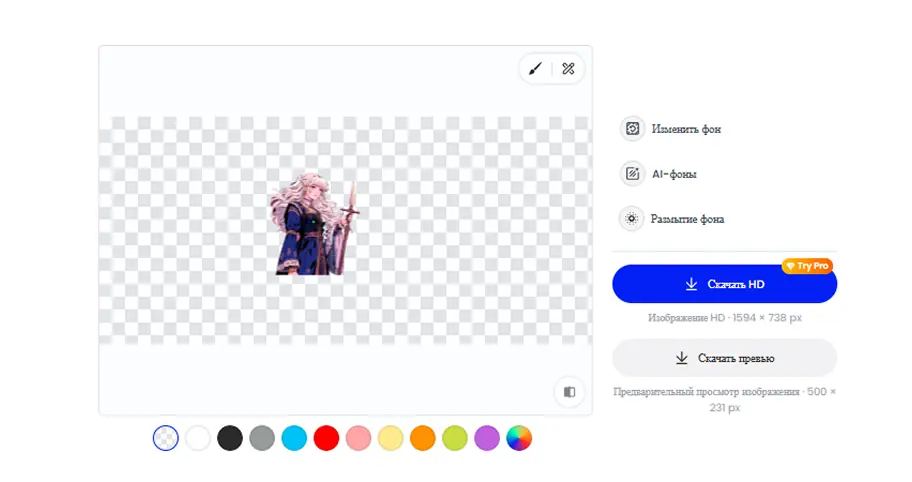Screen dimensions: 912x482
Task: Select the transparent background swatch
Action: [x=166, y=438]
